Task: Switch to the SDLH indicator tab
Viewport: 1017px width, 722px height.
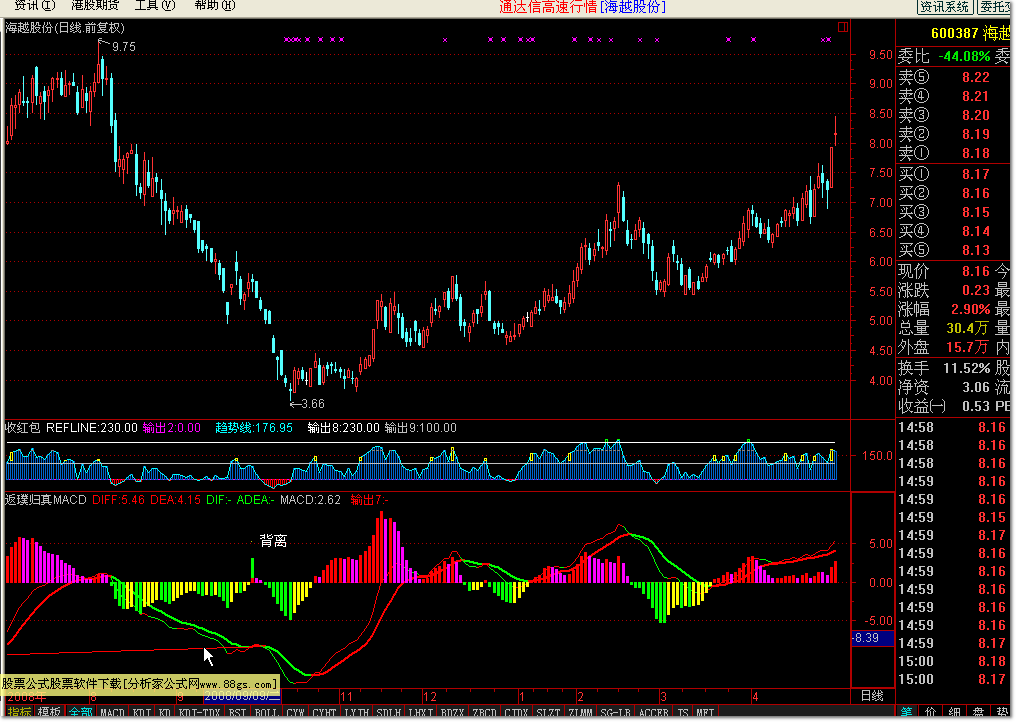Action: (389, 712)
